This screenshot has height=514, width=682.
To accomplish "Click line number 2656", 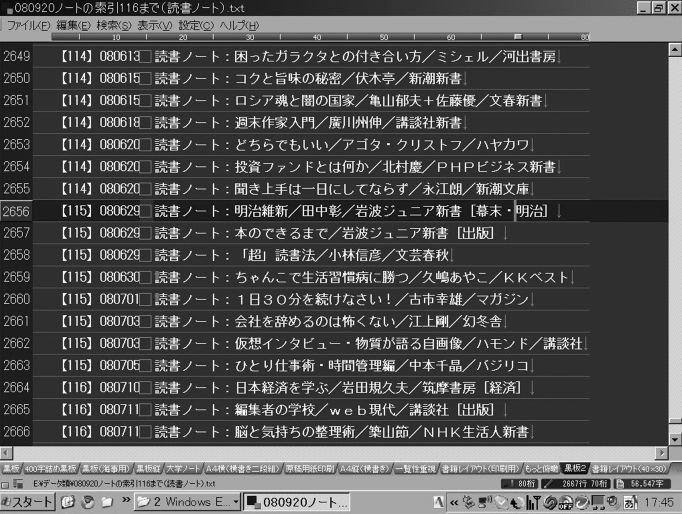I will tap(17, 211).
